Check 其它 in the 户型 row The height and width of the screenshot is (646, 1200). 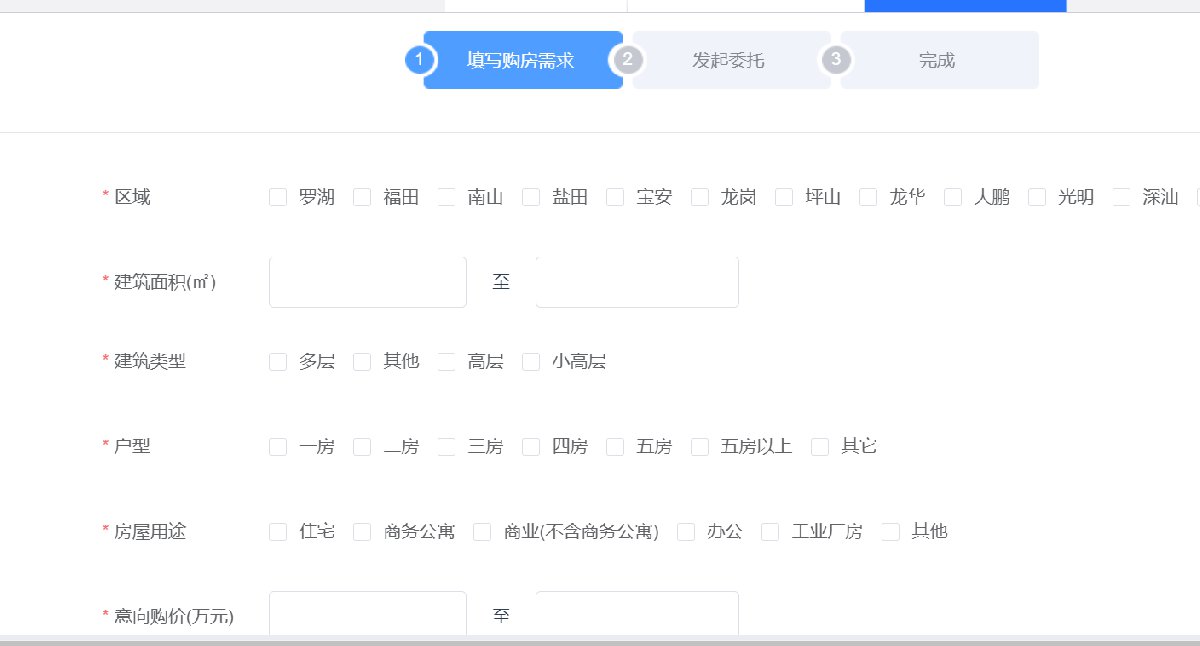(x=820, y=447)
